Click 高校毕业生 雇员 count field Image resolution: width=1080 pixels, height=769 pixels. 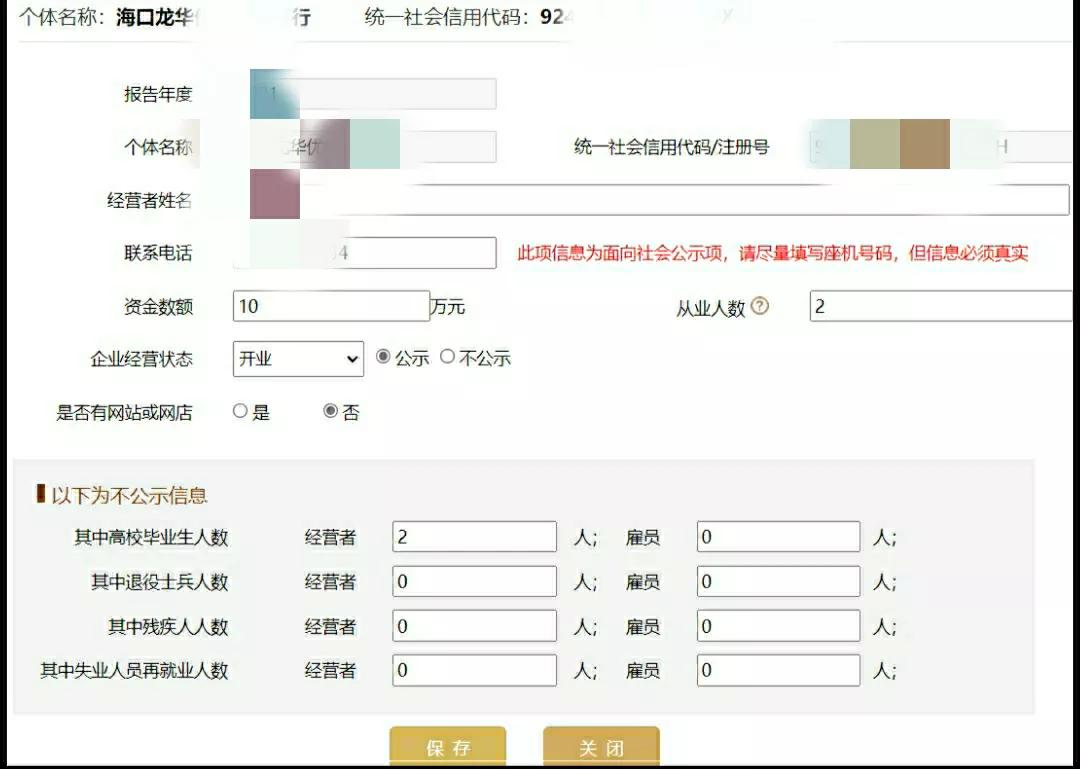click(x=778, y=537)
